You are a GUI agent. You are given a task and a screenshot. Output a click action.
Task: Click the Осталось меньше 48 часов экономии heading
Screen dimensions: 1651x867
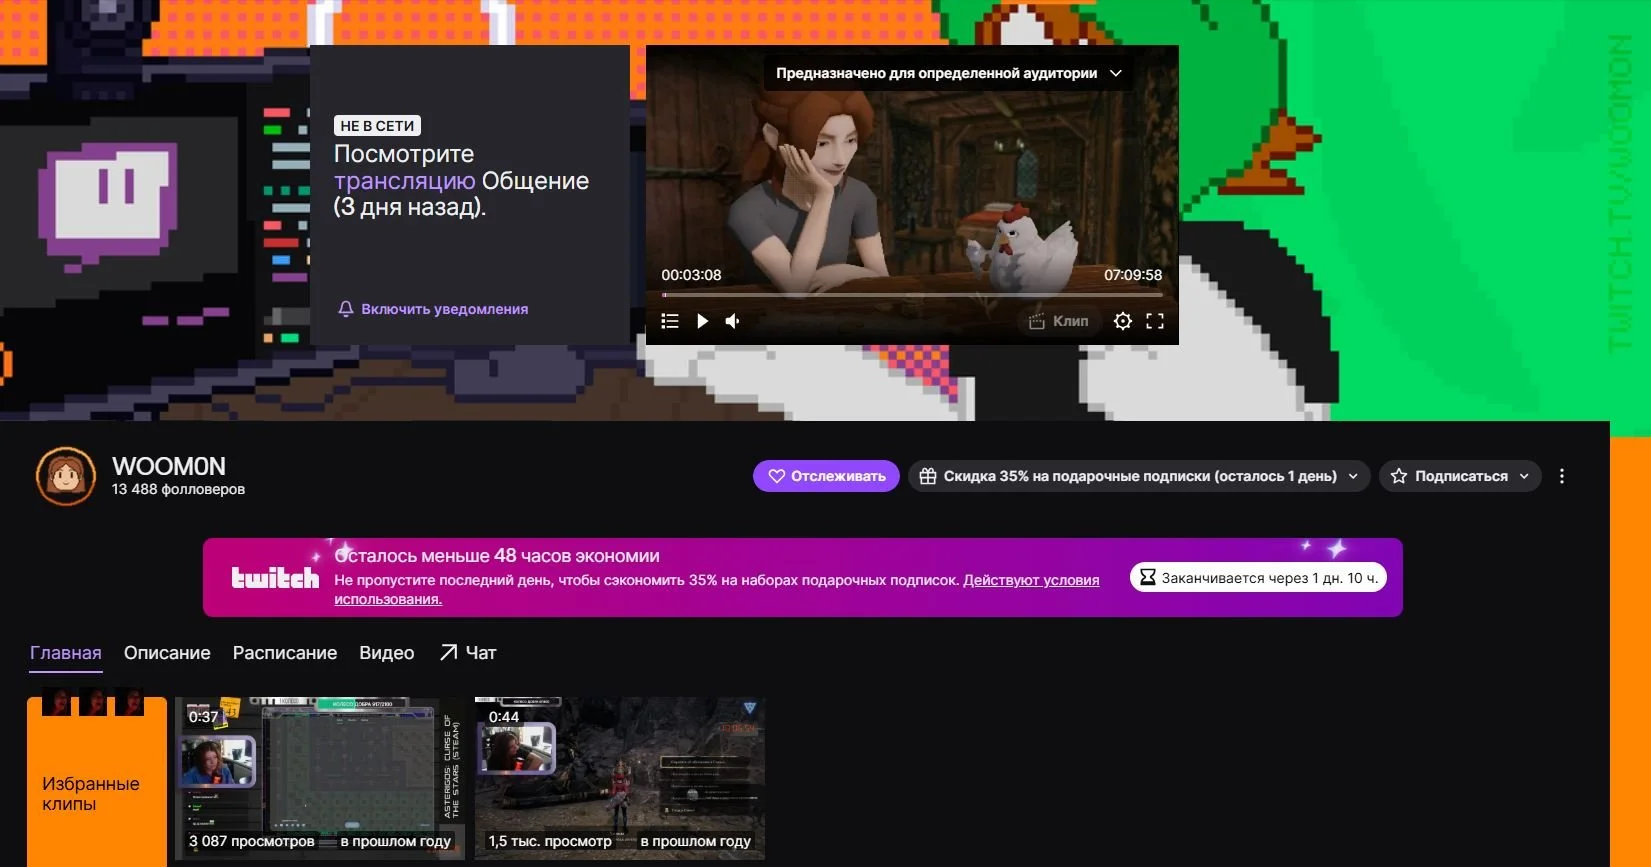point(497,556)
